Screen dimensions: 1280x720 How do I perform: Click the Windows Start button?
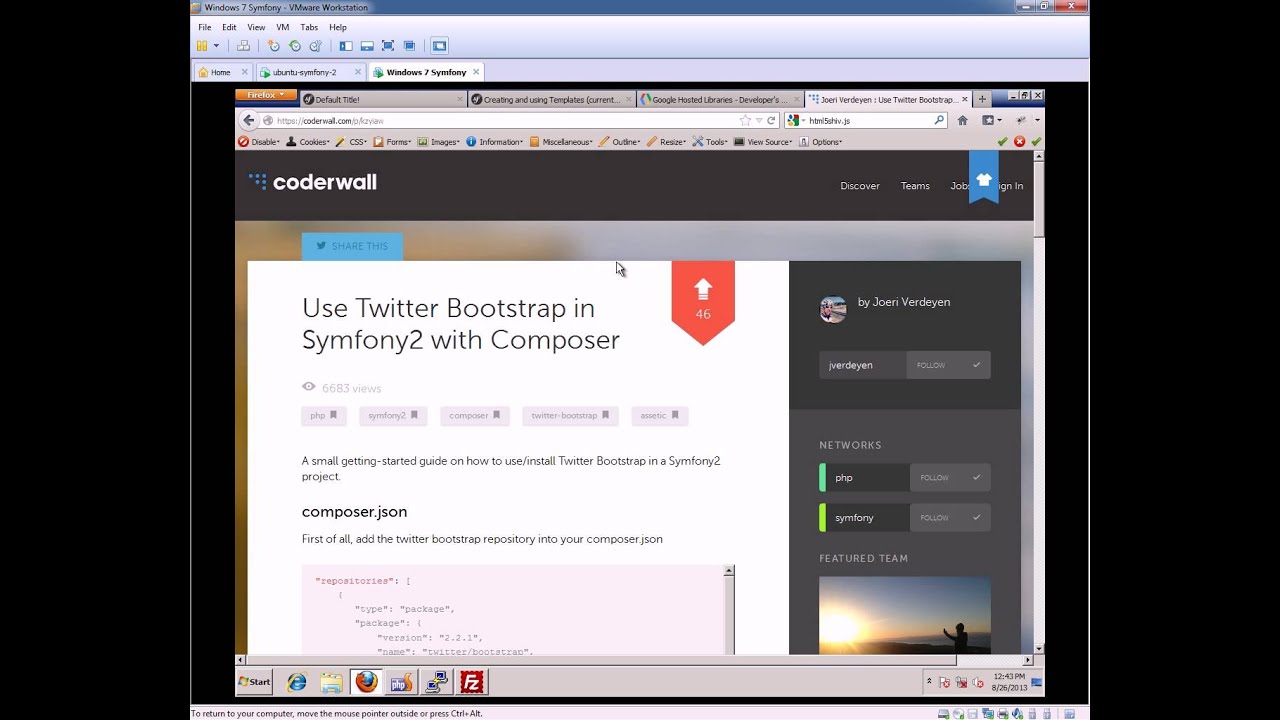pyautogui.click(x=255, y=682)
